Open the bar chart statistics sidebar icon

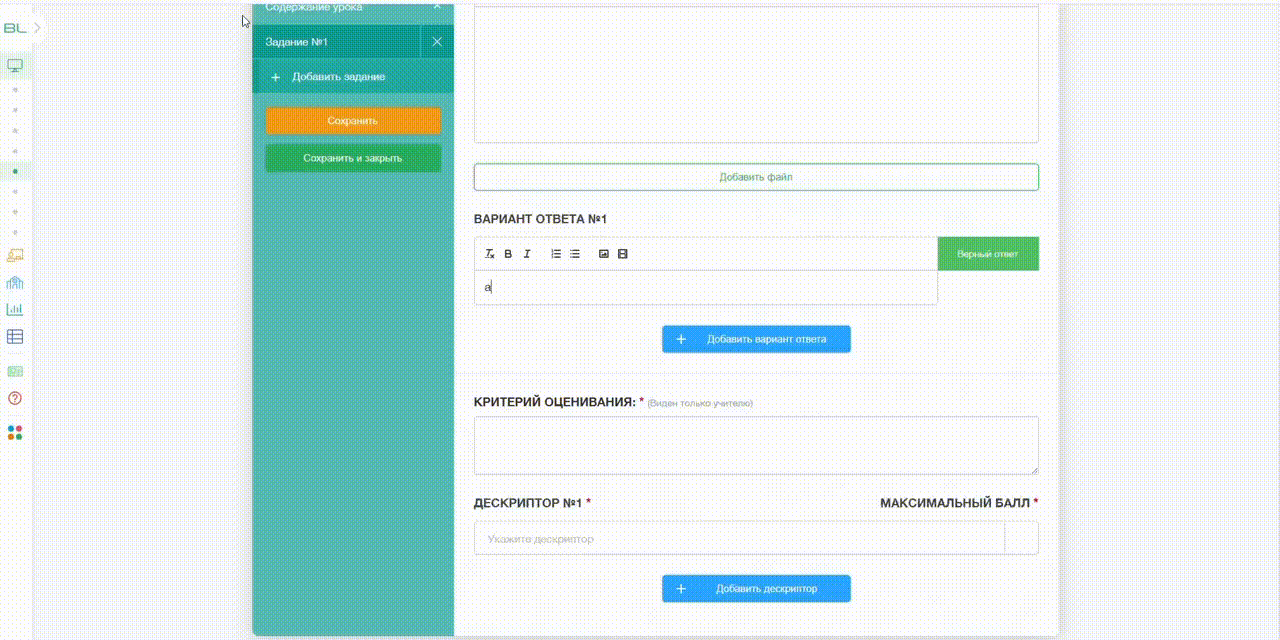[15, 309]
